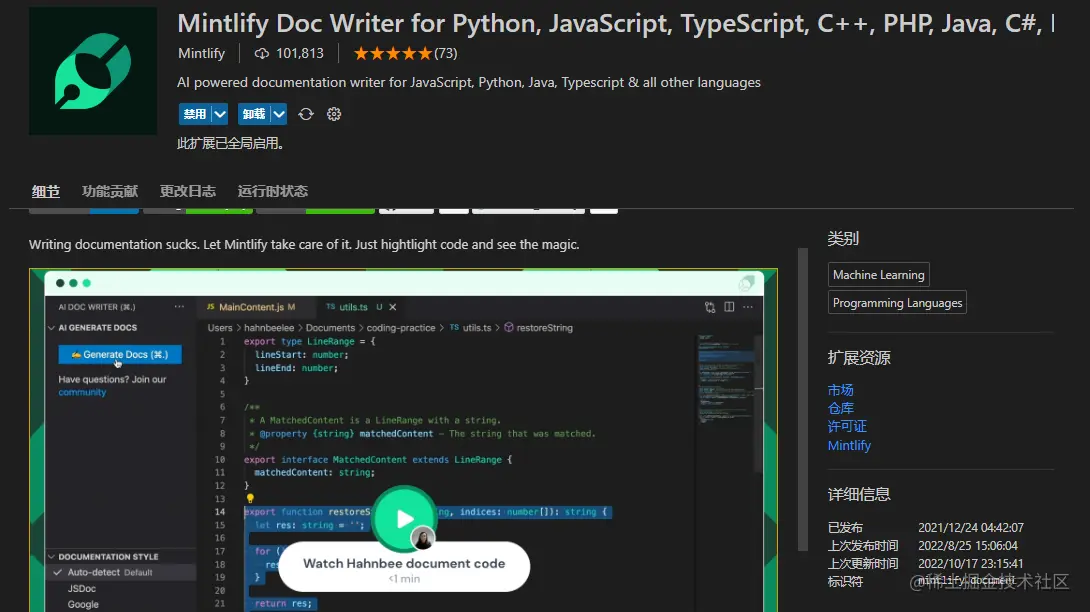Click the last updated value 2022/10/17 23:15:41
The width and height of the screenshot is (1090, 612).
click(970, 563)
